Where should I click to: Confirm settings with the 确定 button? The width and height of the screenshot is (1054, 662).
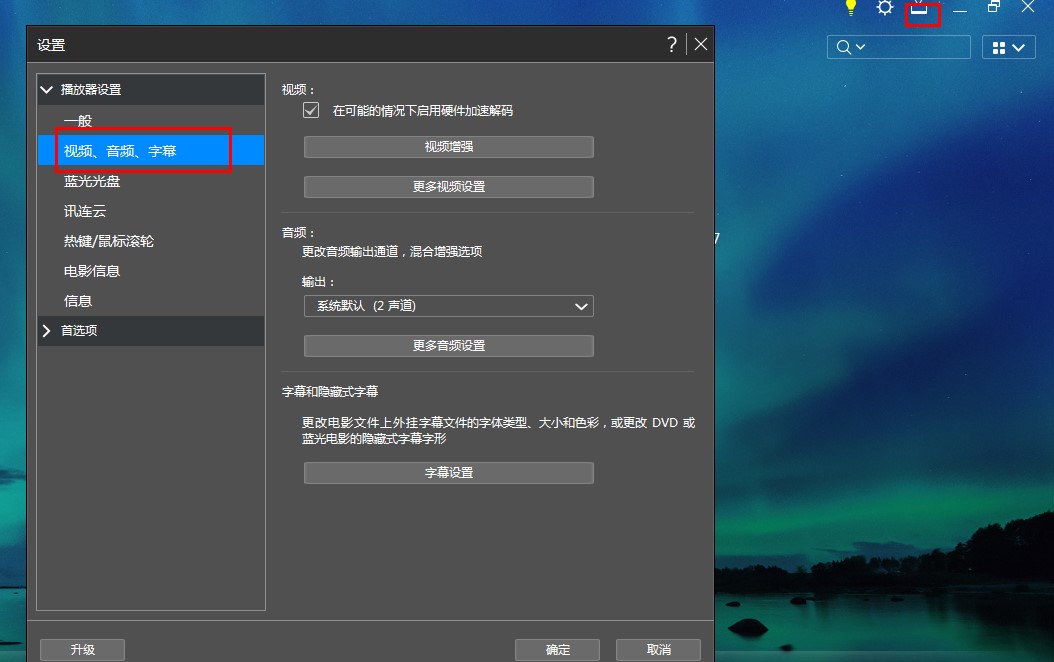click(x=557, y=649)
